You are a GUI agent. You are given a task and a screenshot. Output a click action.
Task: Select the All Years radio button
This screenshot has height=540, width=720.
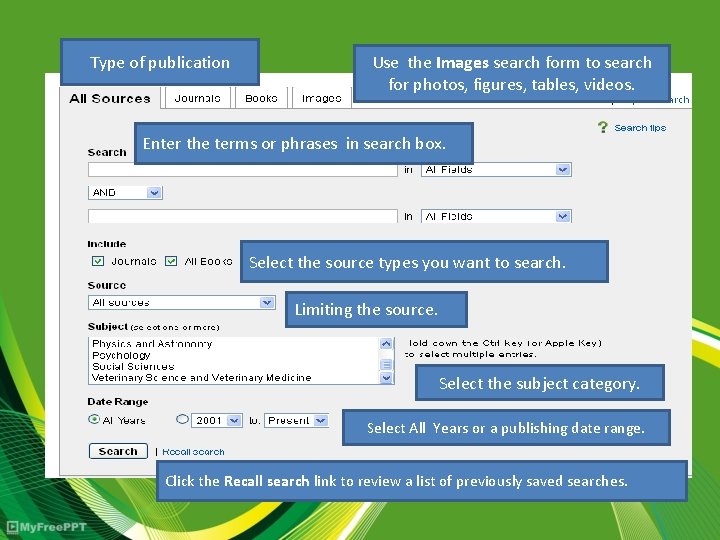(x=93, y=419)
